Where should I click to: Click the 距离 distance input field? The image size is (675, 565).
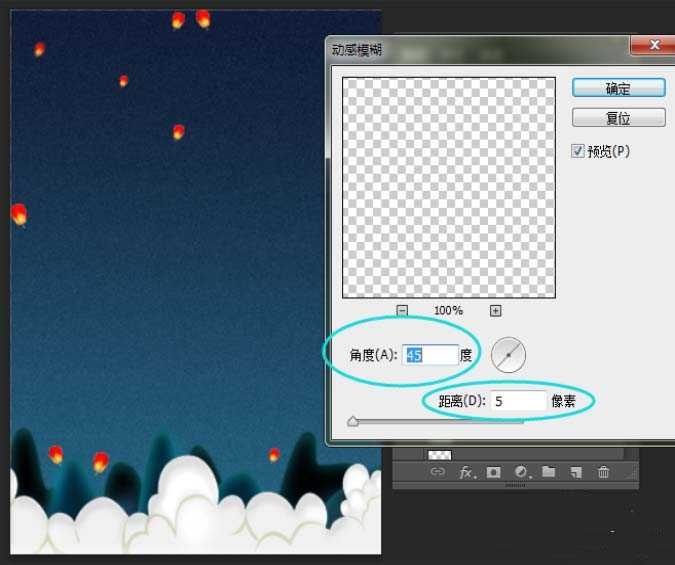[518, 401]
